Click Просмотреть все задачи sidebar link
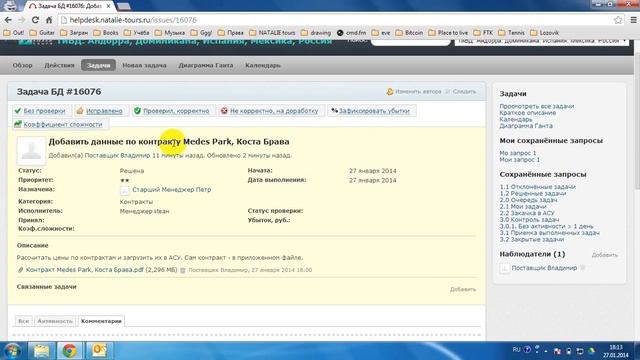This screenshot has width=640, height=360. (537, 106)
